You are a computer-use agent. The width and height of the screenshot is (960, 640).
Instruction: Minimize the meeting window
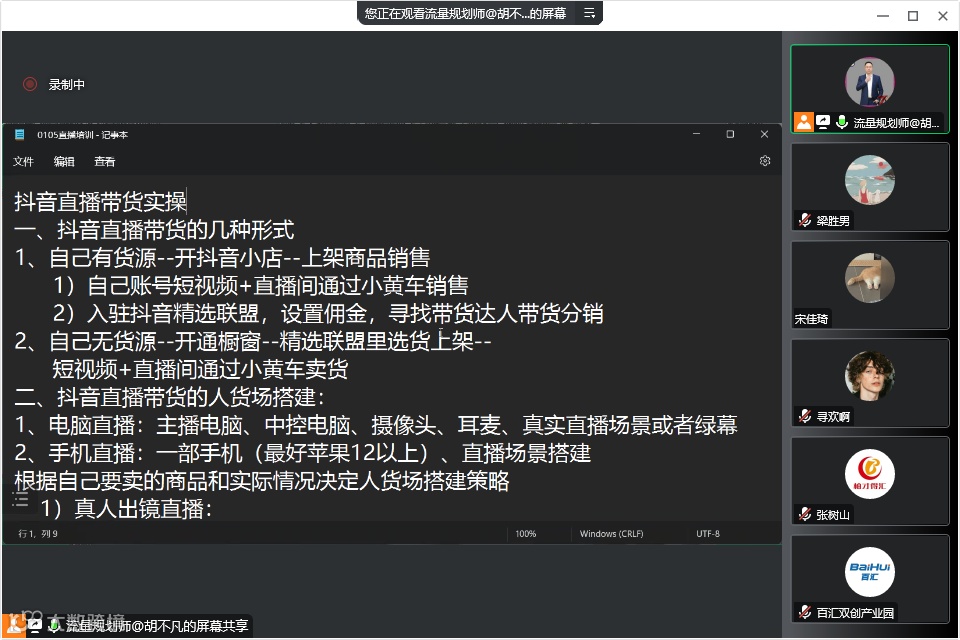(x=883, y=16)
